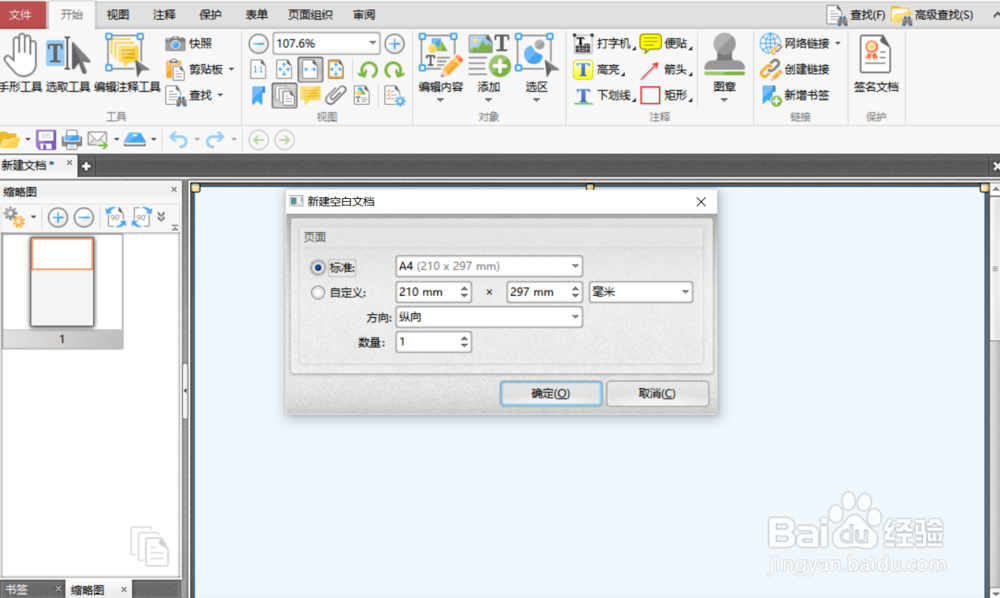This screenshot has height=598, width=1000.
Task: Toggle the thumbnails pane icon in the View group
Action: click(x=284, y=96)
